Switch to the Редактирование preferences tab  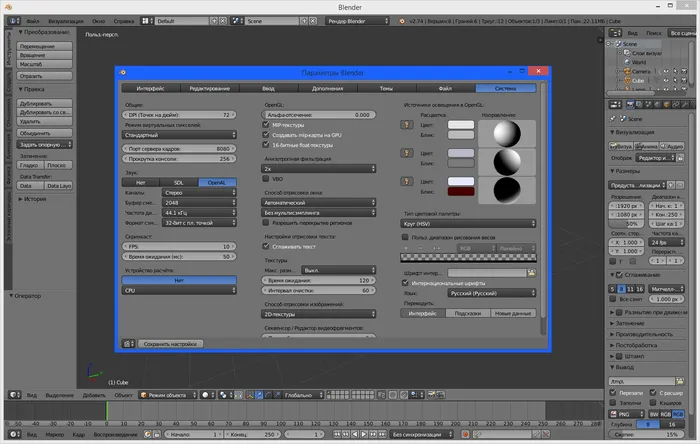[x=209, y=88]
